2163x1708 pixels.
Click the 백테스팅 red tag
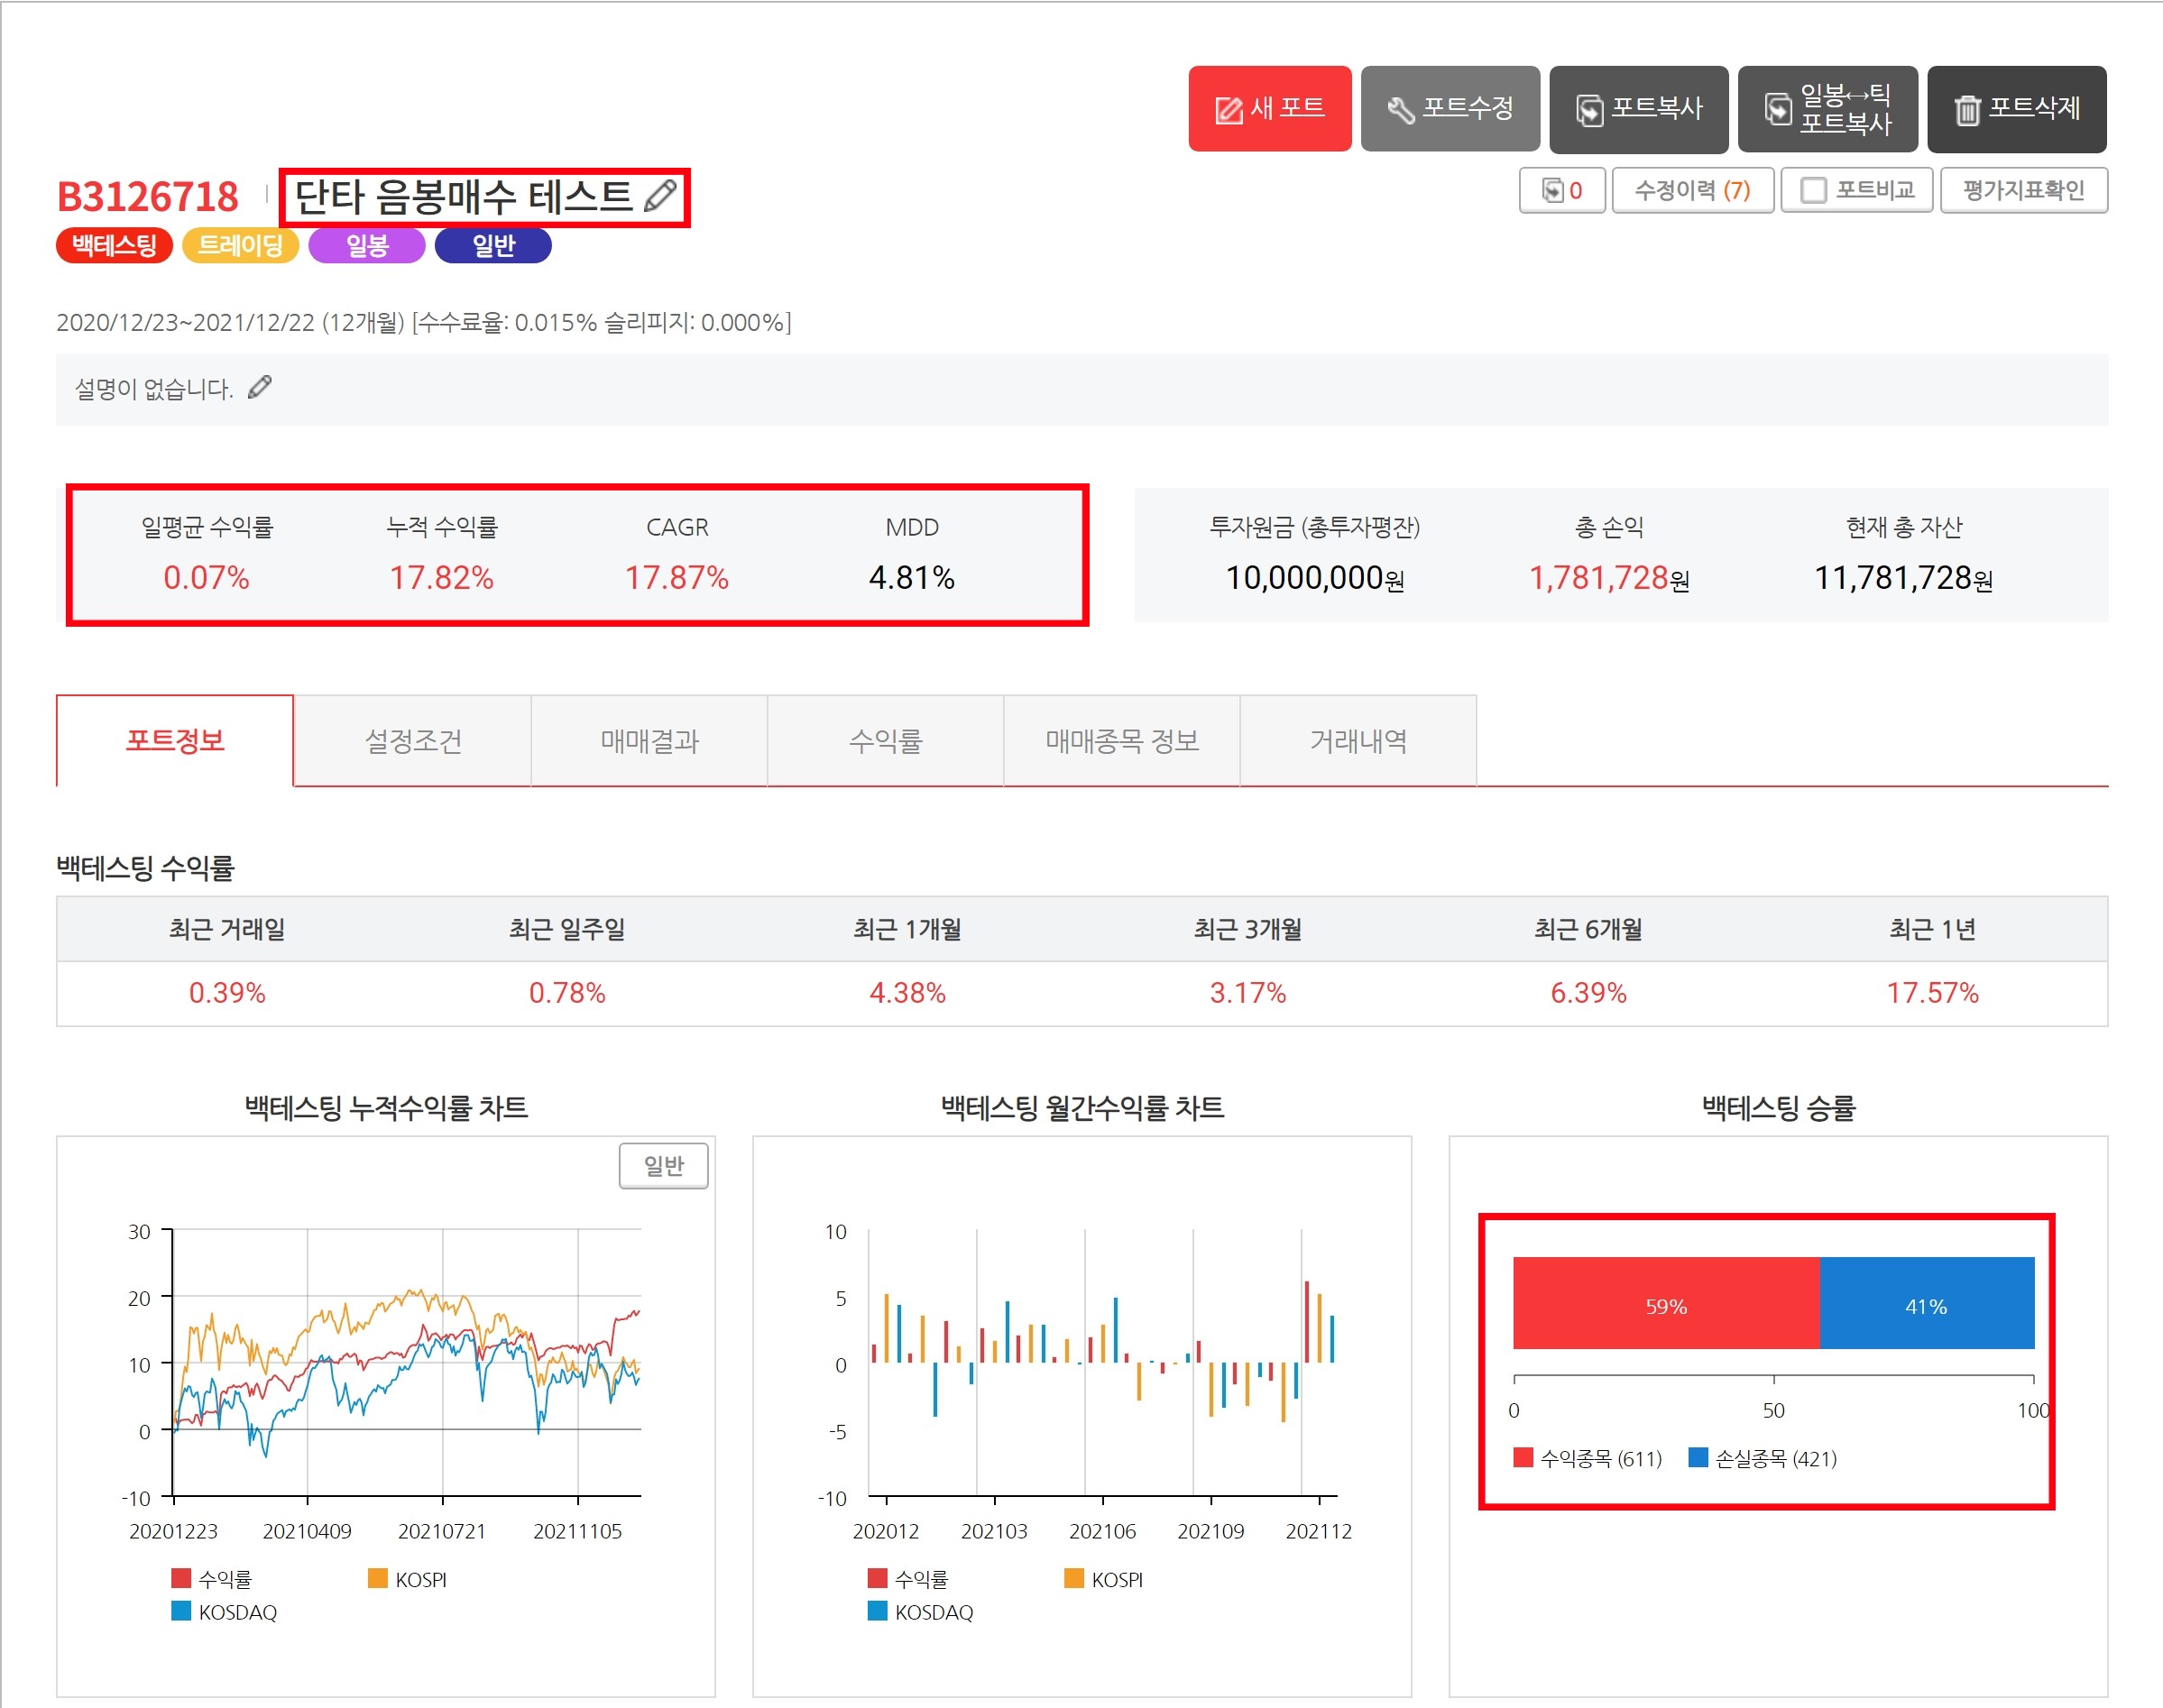pyautogui.click(x=114, y=245)
